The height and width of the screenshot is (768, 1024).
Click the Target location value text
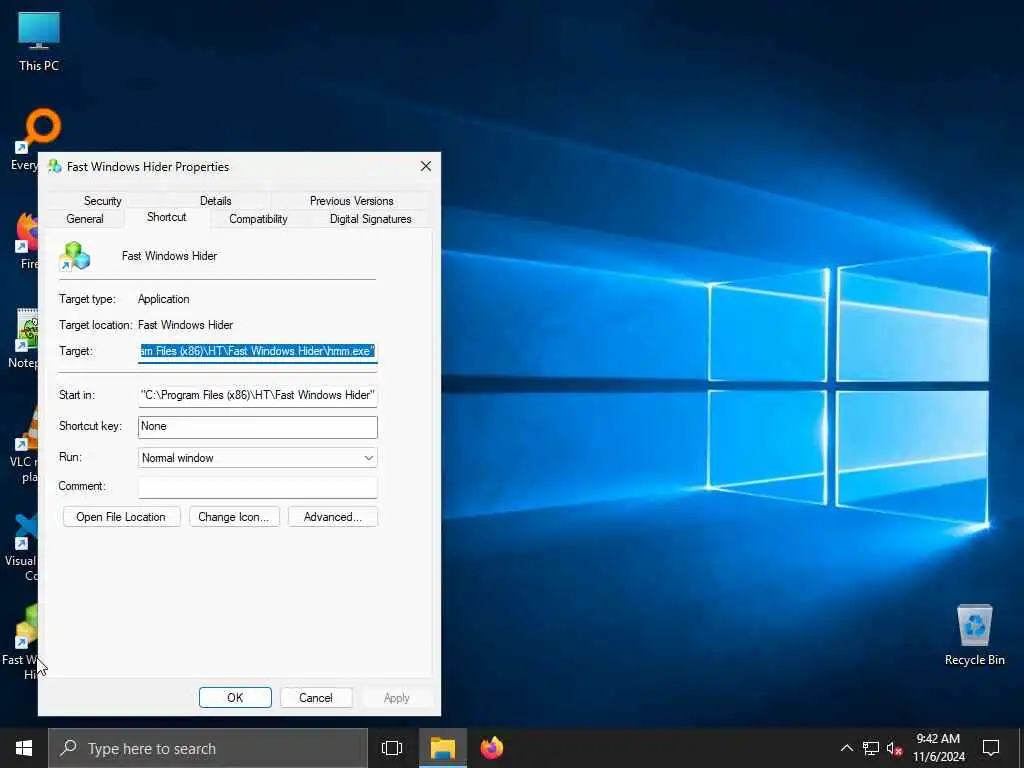point(185,325)
